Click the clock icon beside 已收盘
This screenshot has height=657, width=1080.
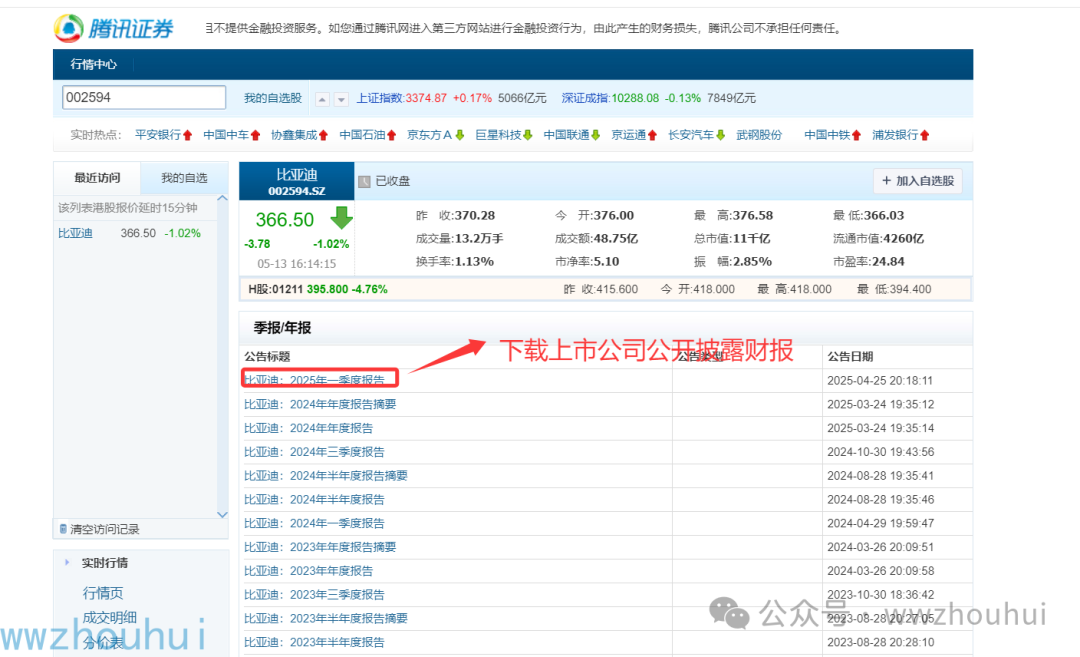(364, 181)
